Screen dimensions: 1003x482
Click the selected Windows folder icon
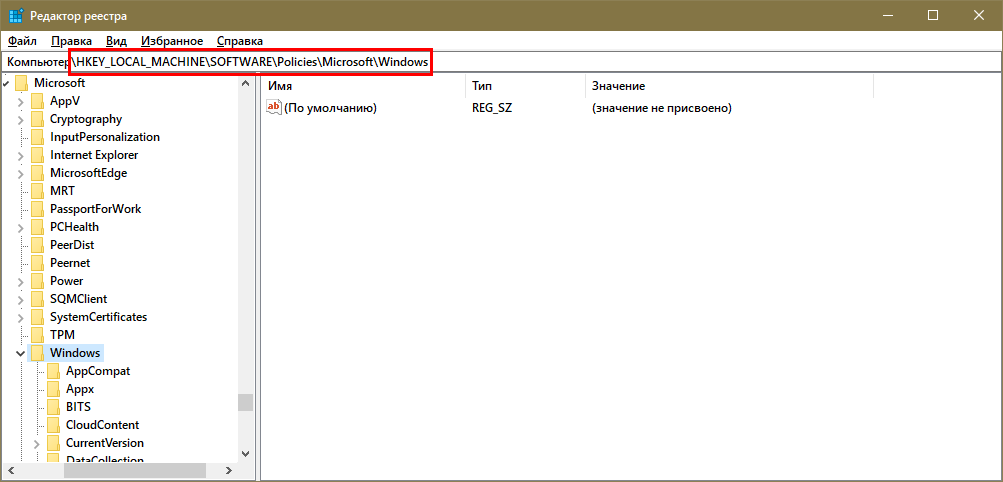pyautogui.click(x=38, y=353)
